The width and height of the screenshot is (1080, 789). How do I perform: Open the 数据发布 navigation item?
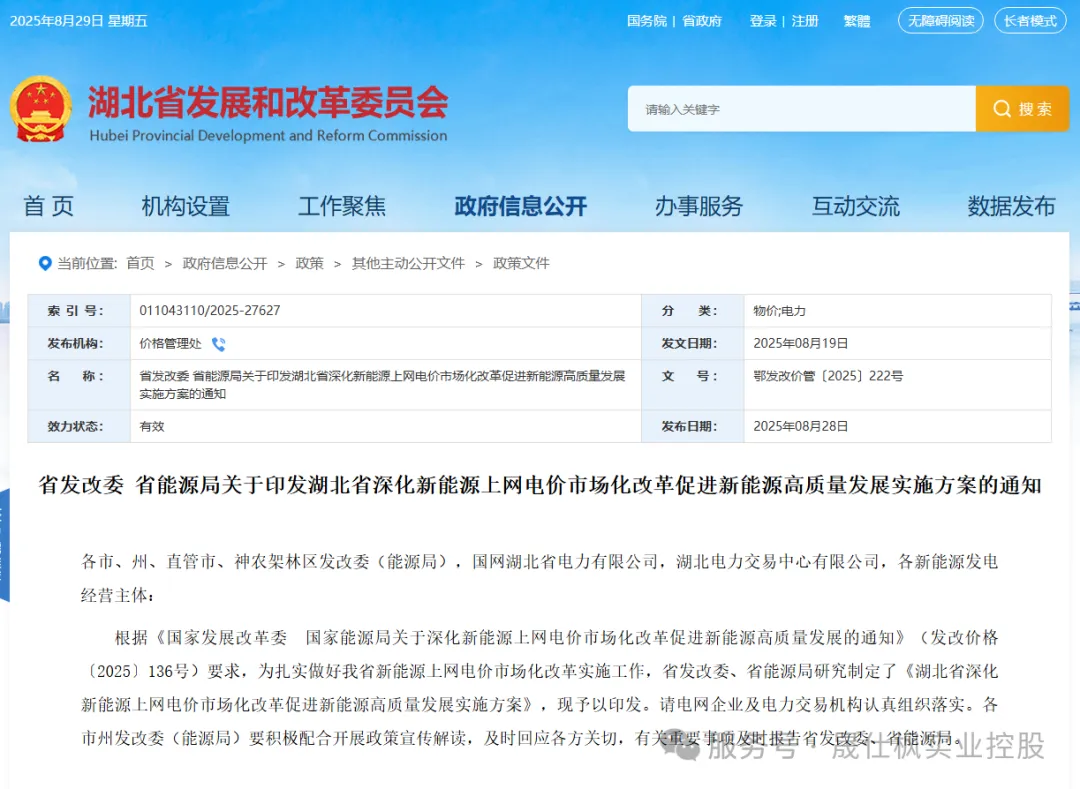point(1011,206)
